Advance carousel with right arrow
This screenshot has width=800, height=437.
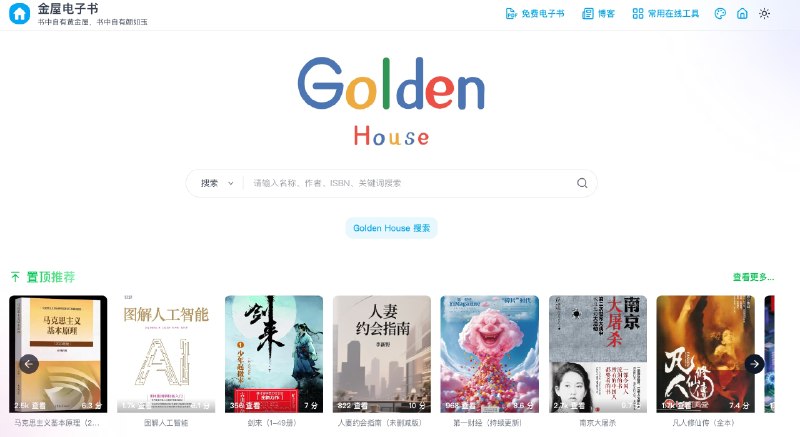click(x=755, y=364)
